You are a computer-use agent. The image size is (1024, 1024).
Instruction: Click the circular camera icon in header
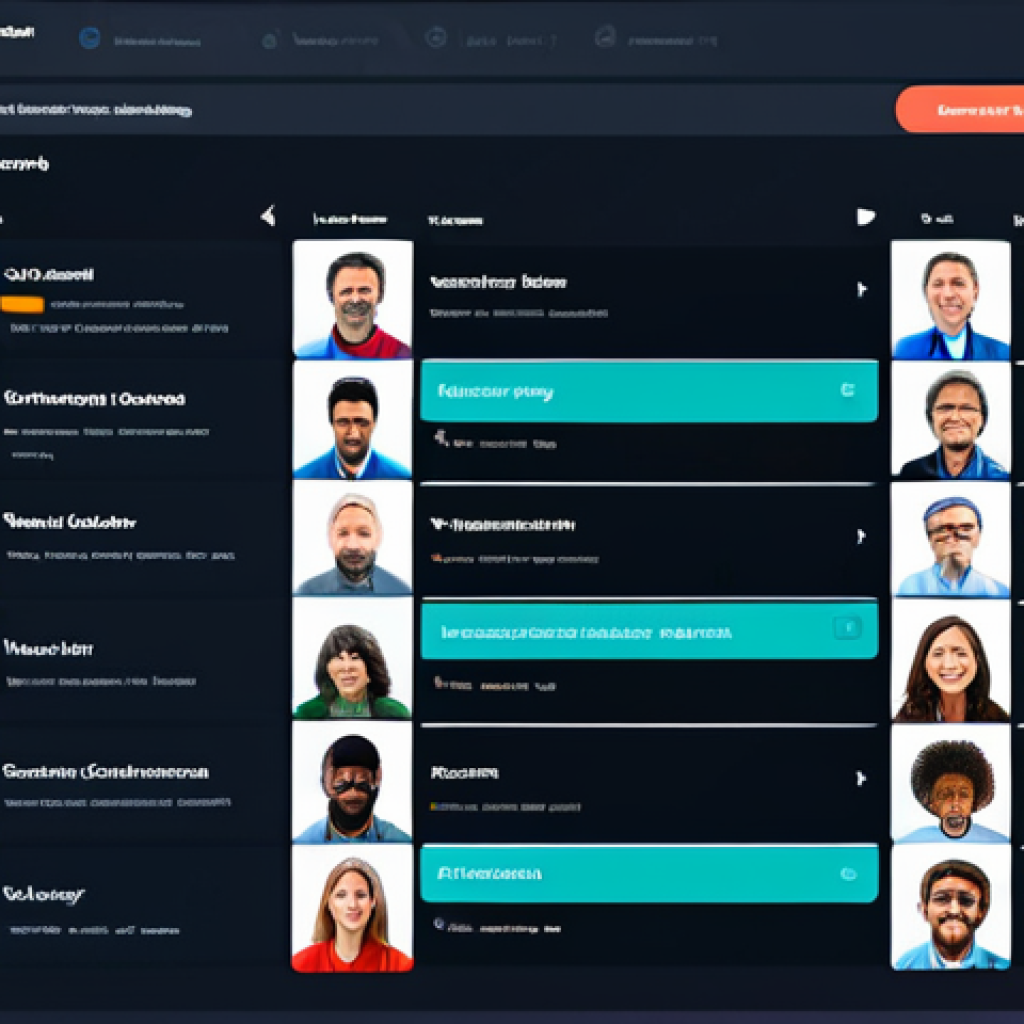click(268, 41)
